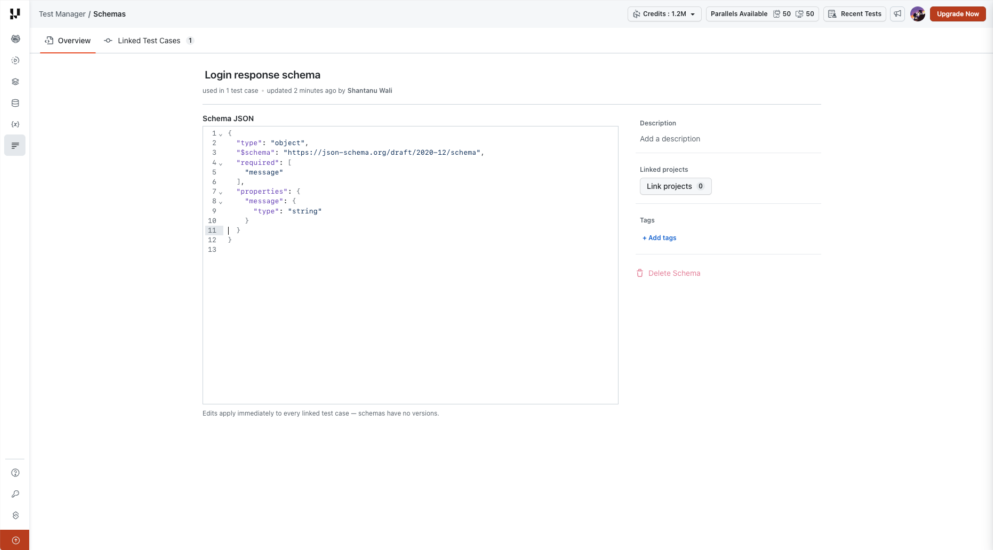Click the "type": "string" line in editor
The height and width of the screenshot is (550, 993).
288,211
